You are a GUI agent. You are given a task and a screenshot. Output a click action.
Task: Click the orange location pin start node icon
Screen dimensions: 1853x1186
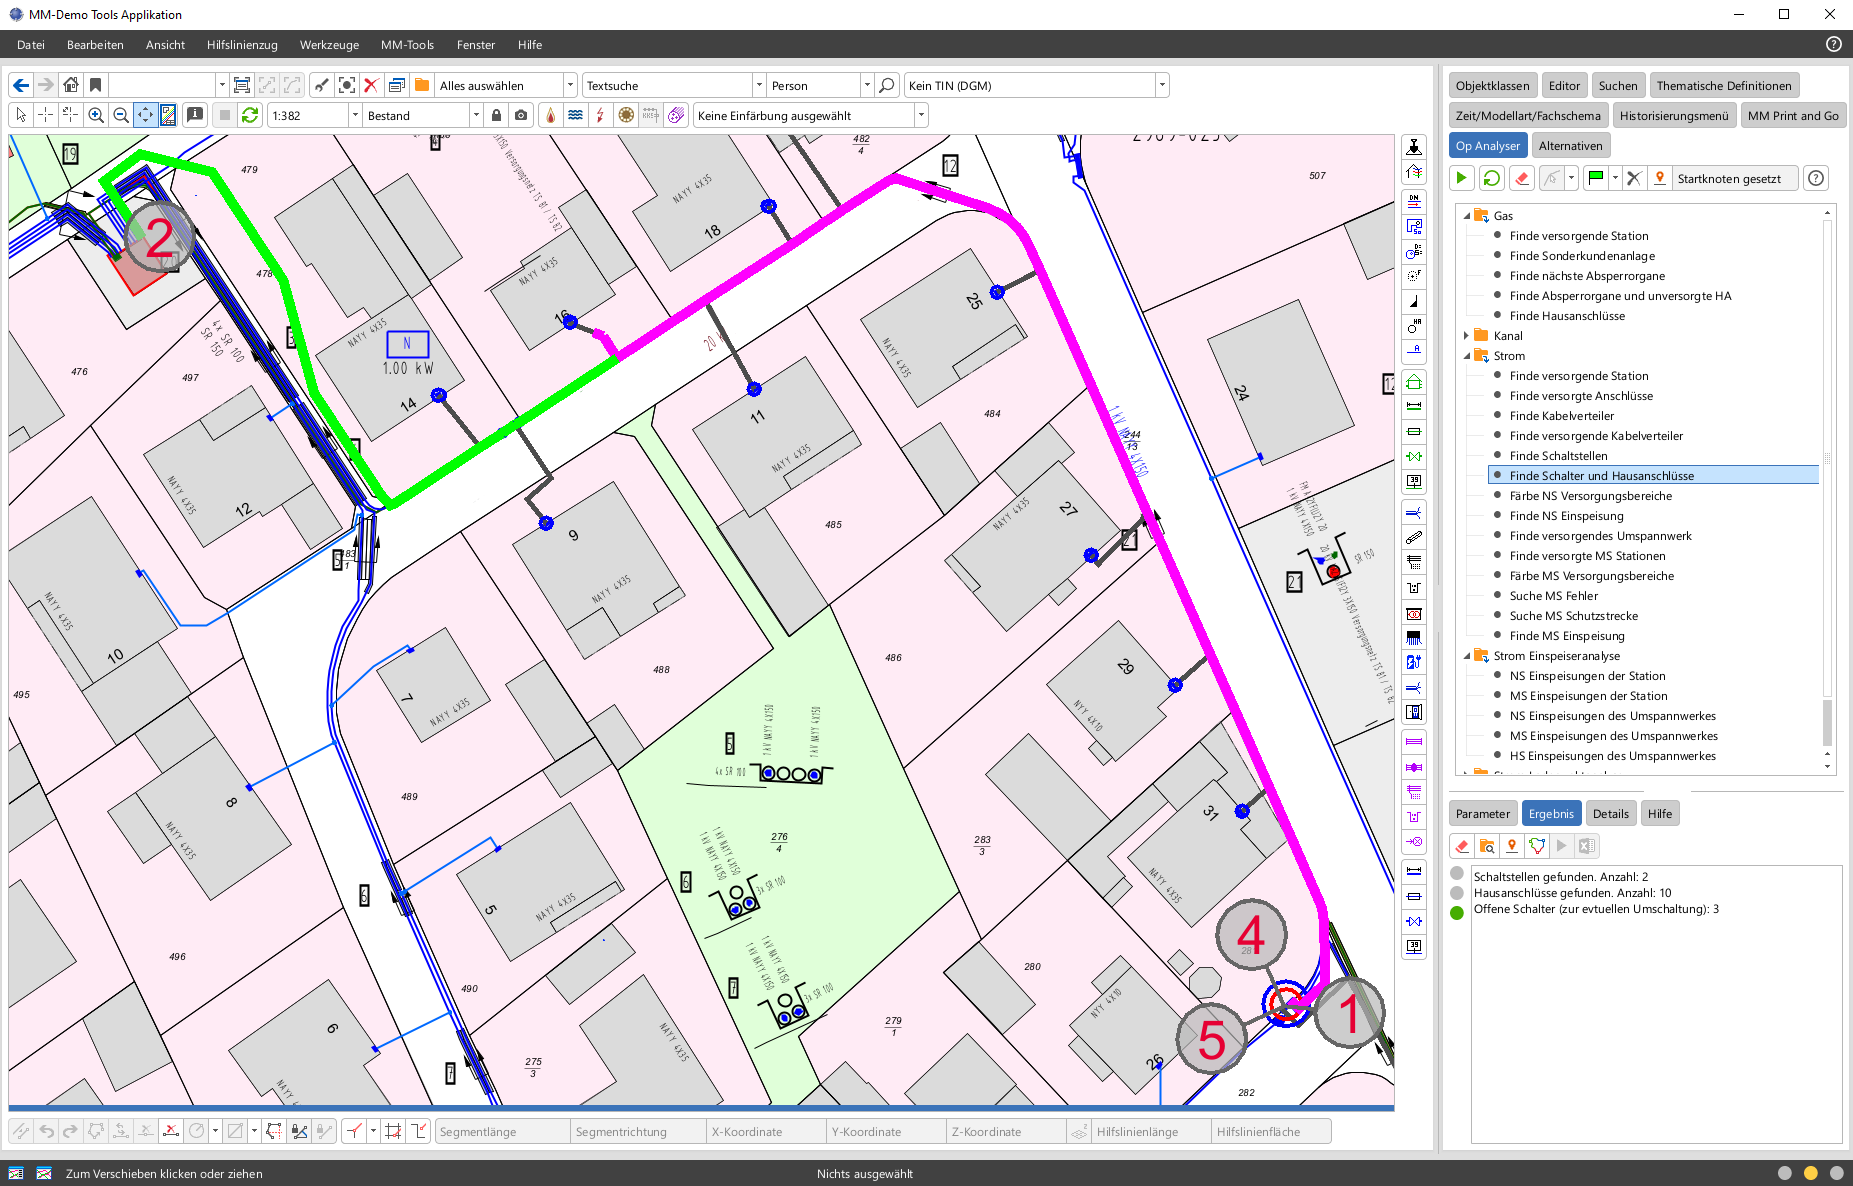pyautogui.click(x=1660, y=178)
